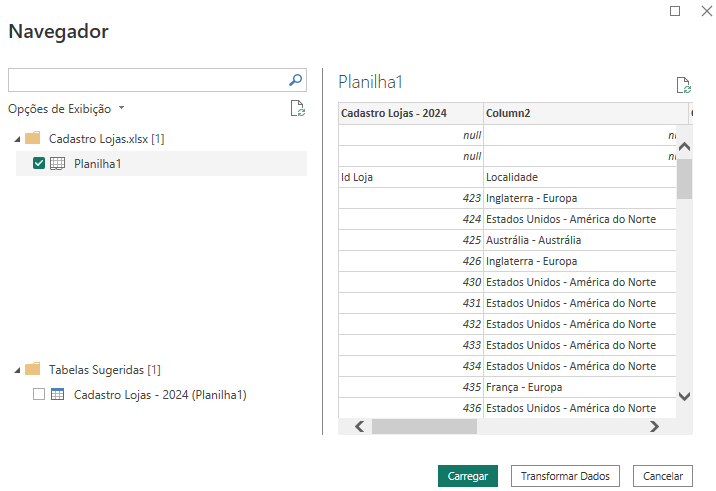The height and width of the screenshot is (491, 716).
Task: Maximize the Navegador window
Action: (675, 11)
